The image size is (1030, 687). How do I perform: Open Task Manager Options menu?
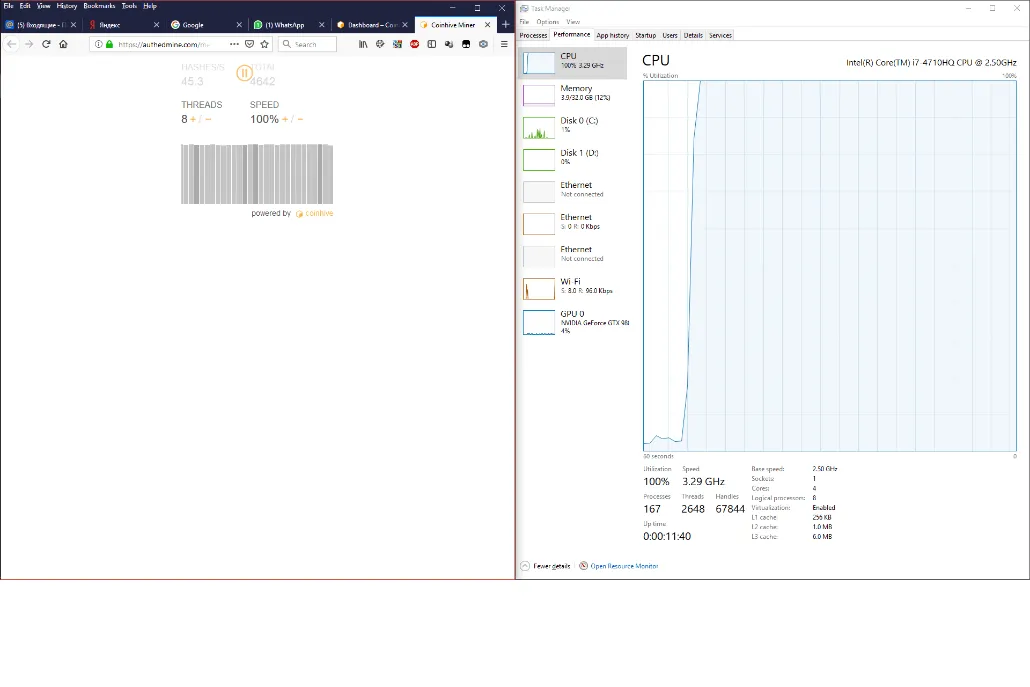[x=547, y=22]
